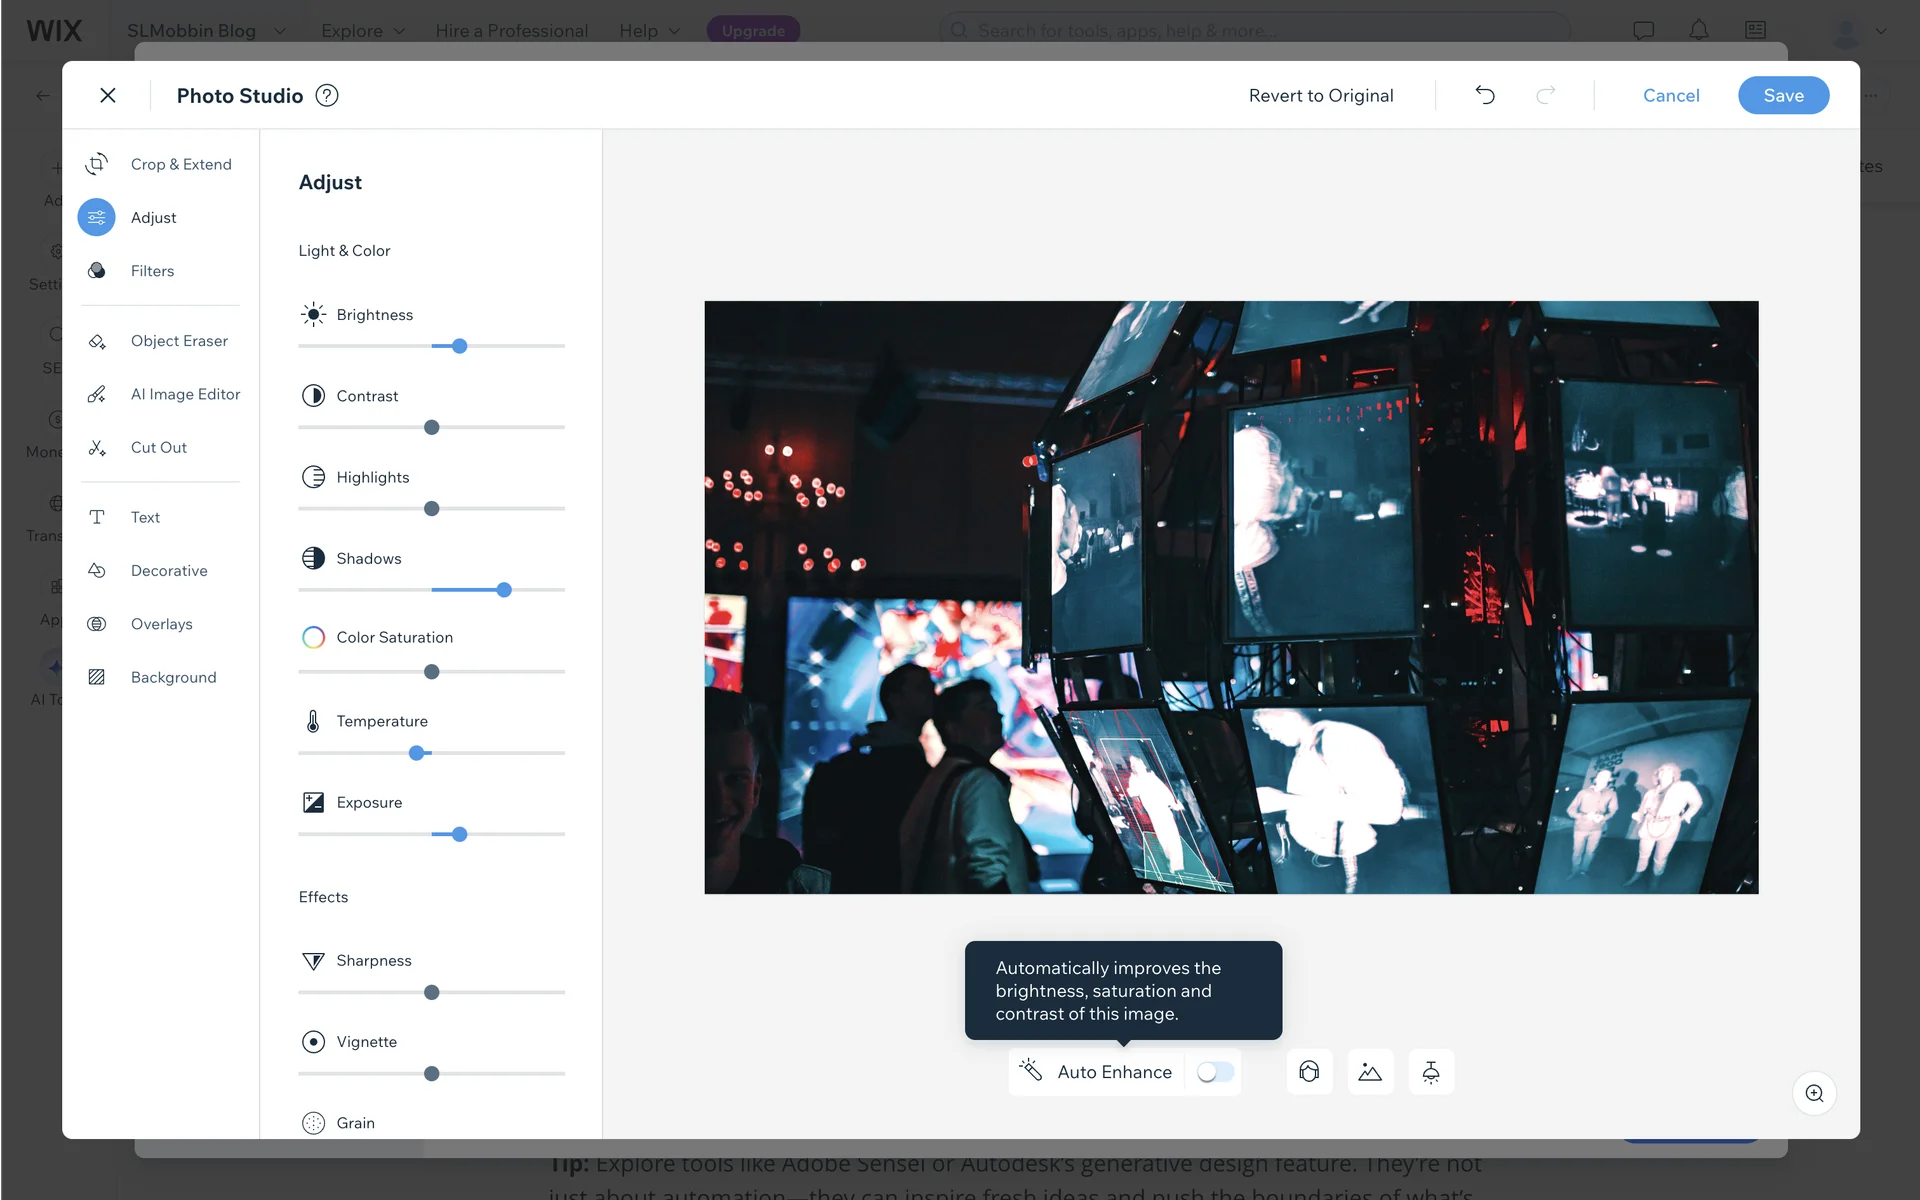The height and width of the screenshot is (1200, 1920).
Task: Open the Overlays tool
Action: 161,624
